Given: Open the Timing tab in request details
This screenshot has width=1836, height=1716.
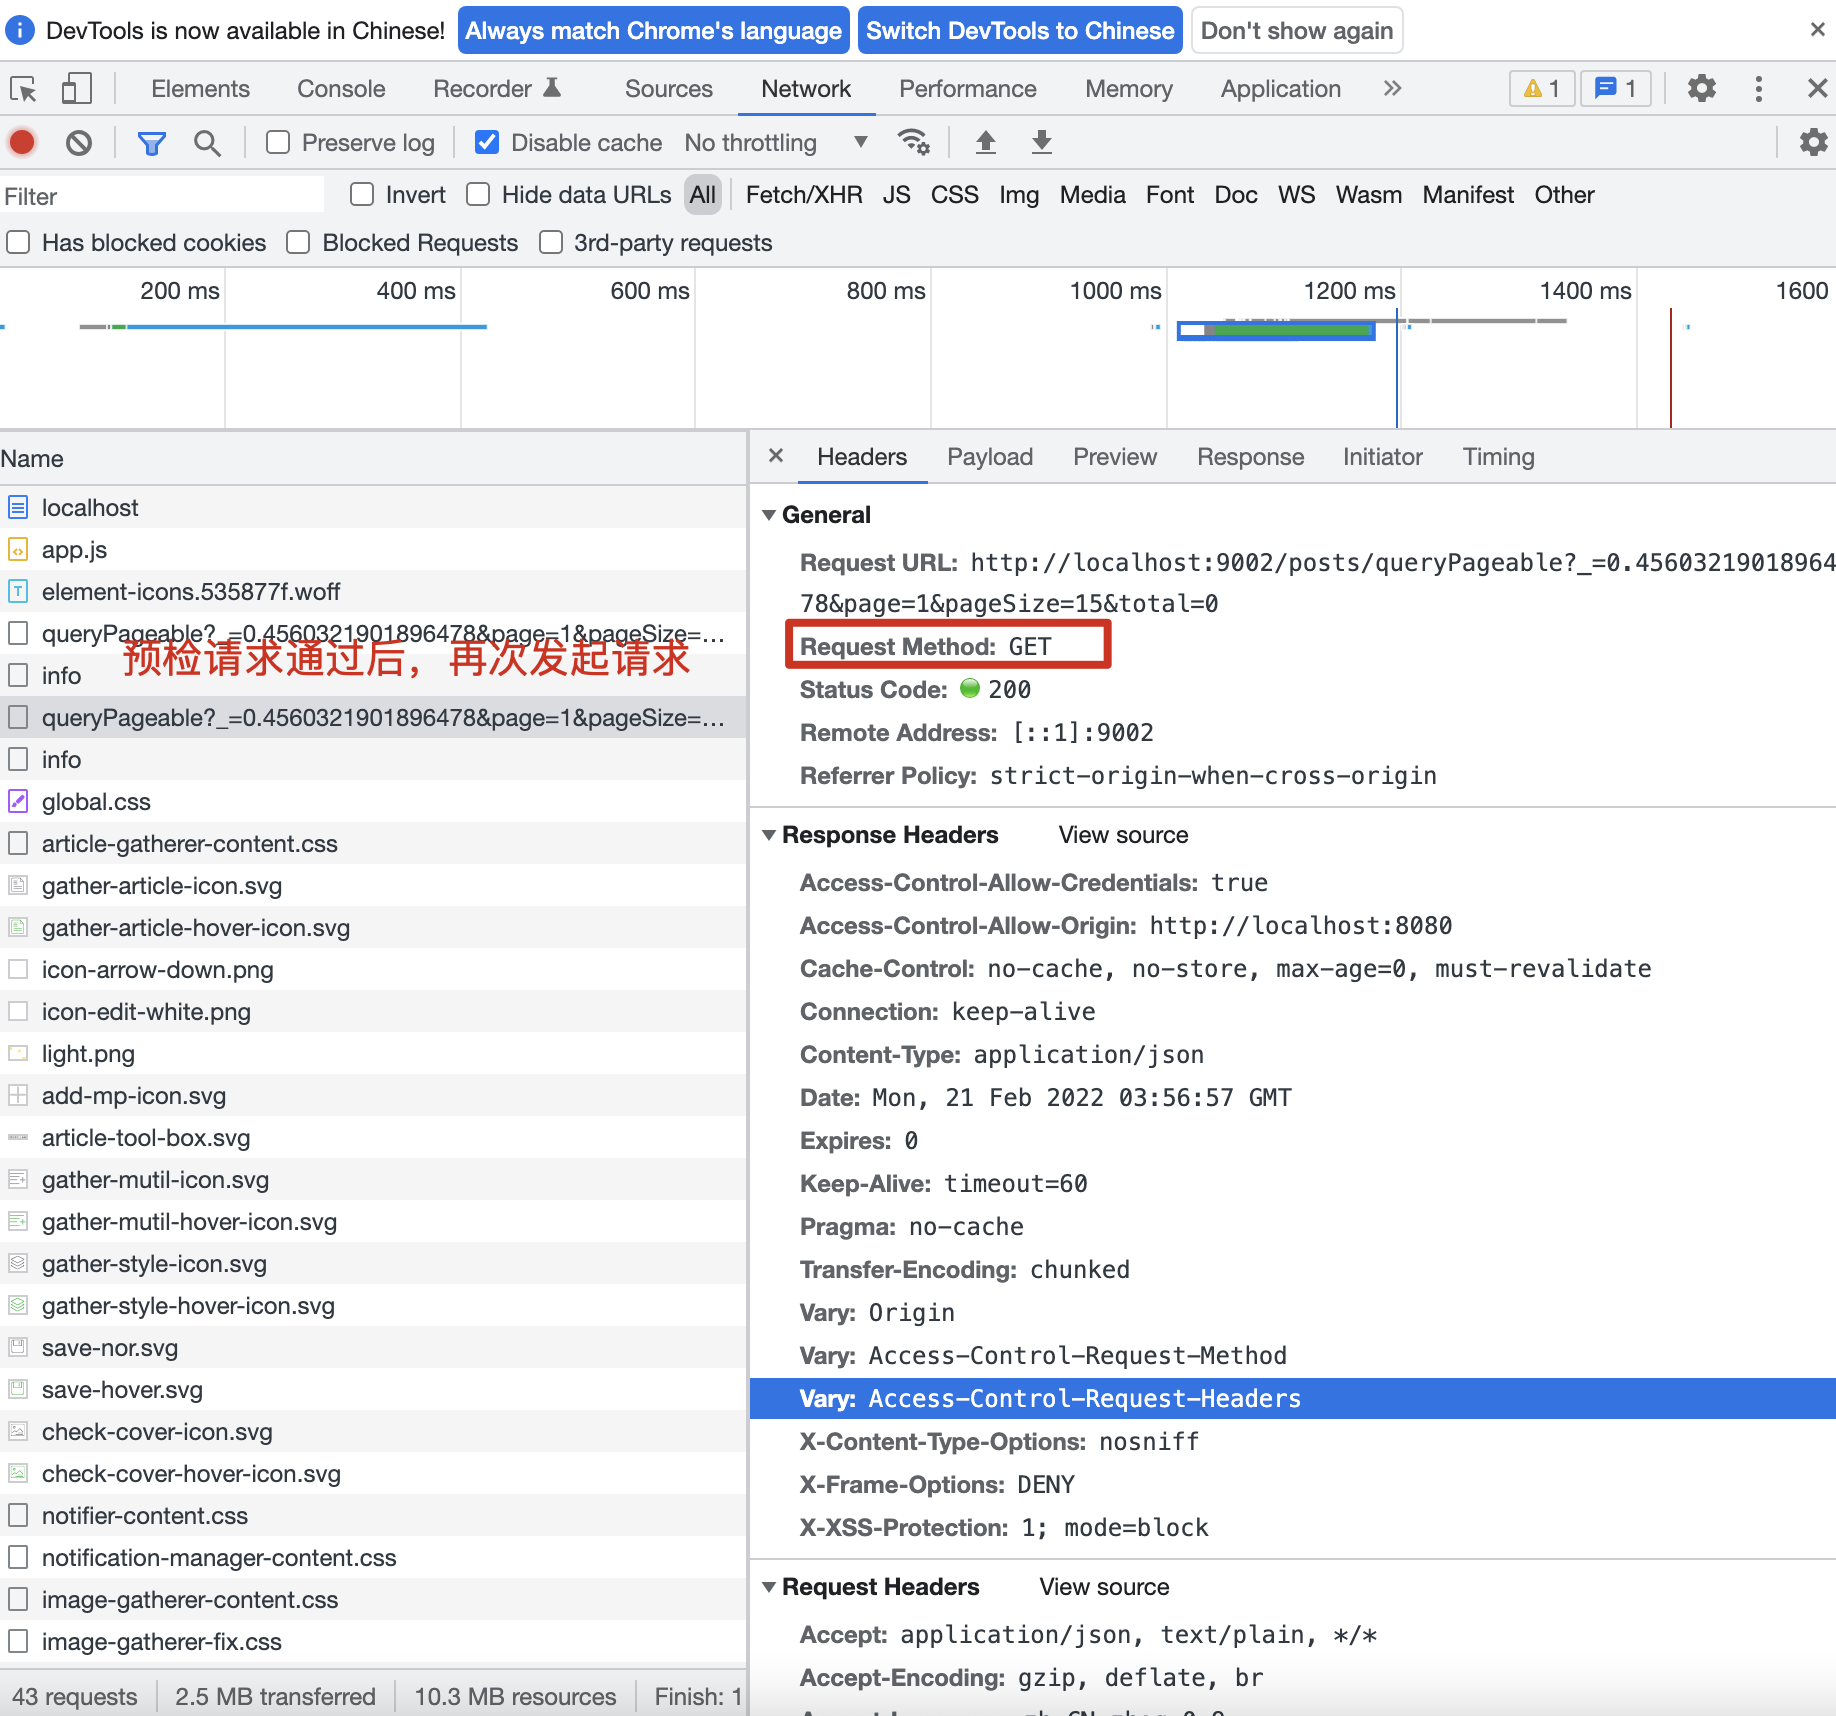Looking at the screenshot, I should tap(1497, 457).
